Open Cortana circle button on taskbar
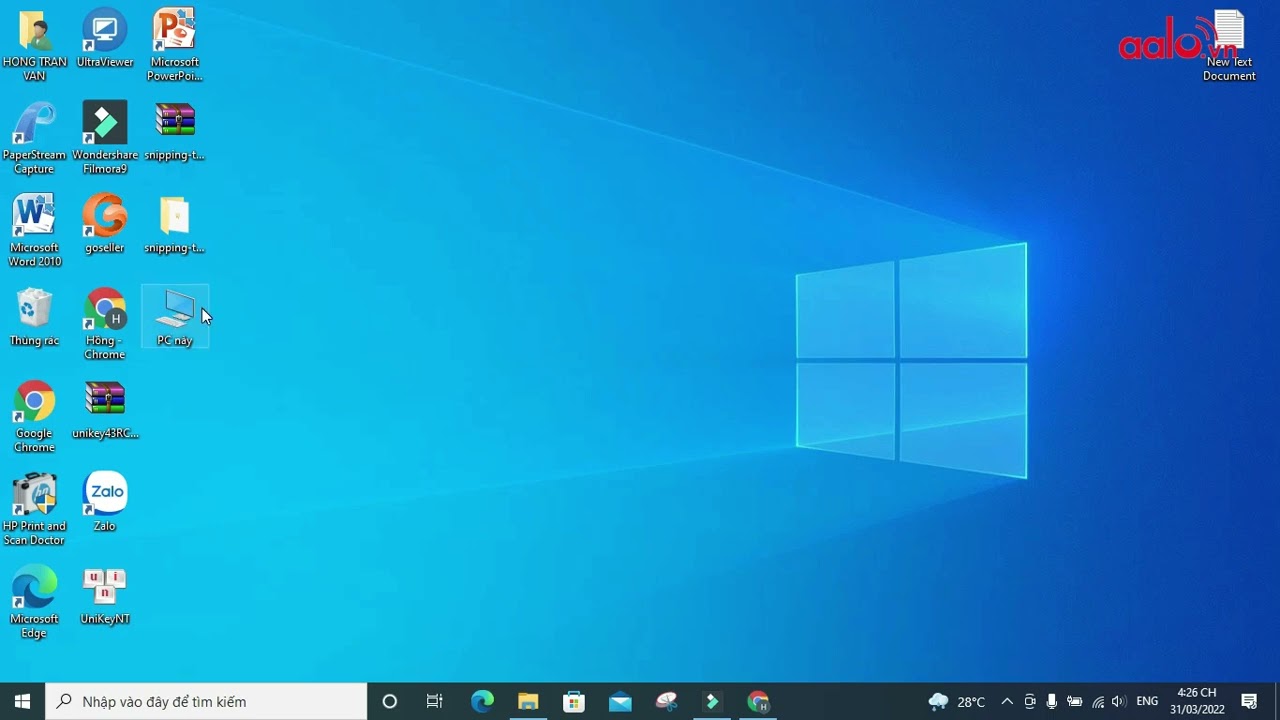This screenshot has height=720, width=1280. [x=390, y=702]
